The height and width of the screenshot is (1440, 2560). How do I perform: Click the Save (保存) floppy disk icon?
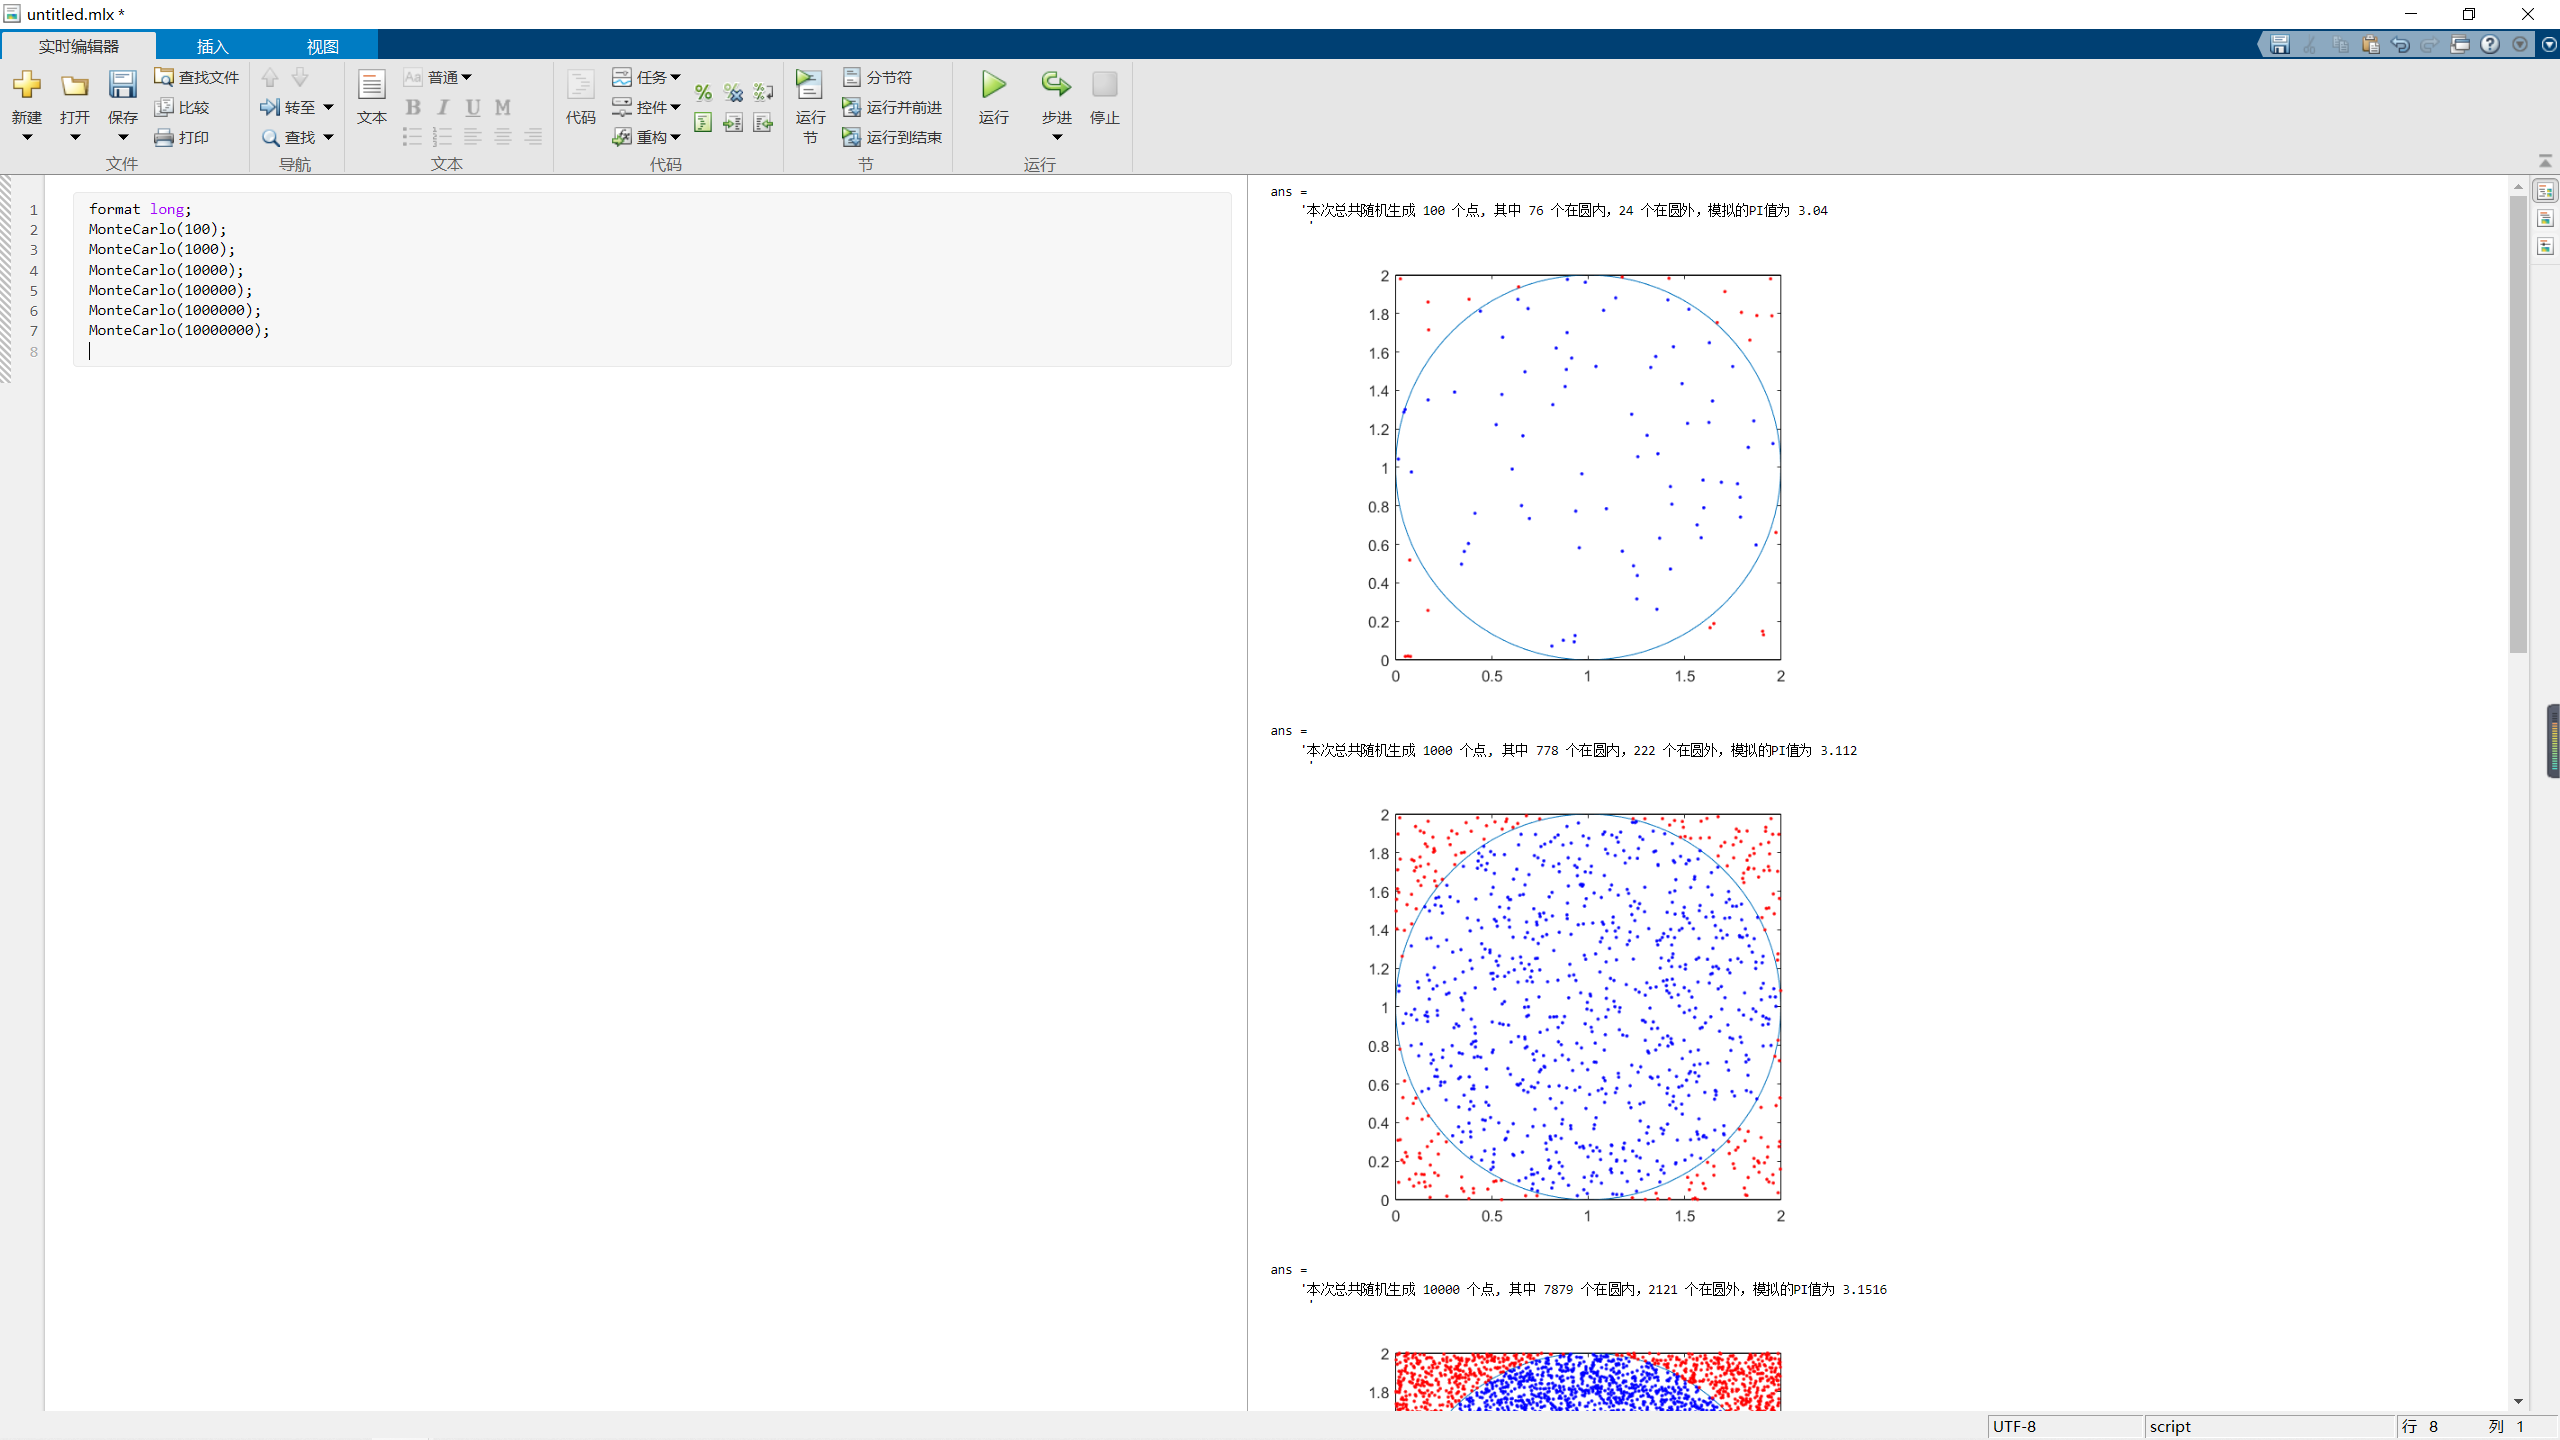click(122, 85)
